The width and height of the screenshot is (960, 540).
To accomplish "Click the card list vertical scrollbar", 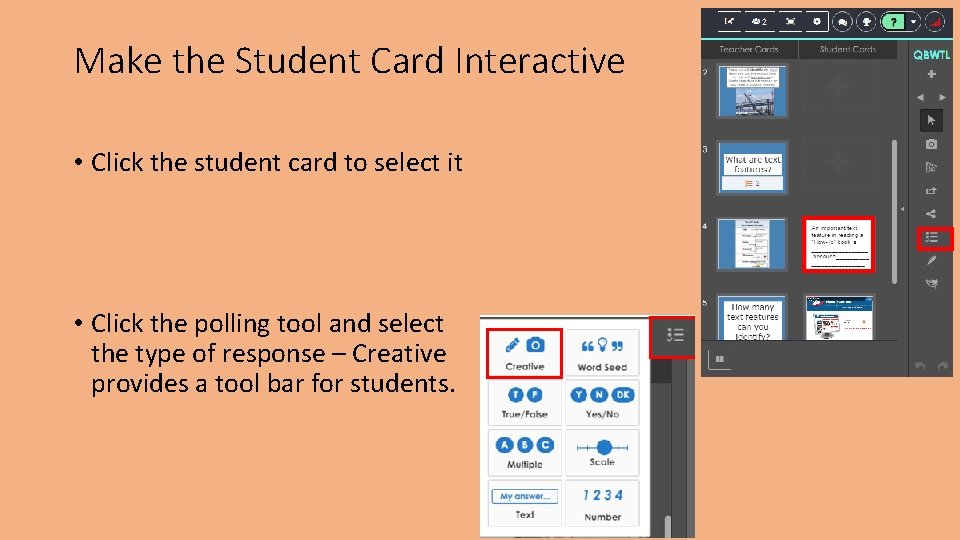I will 894,211.
